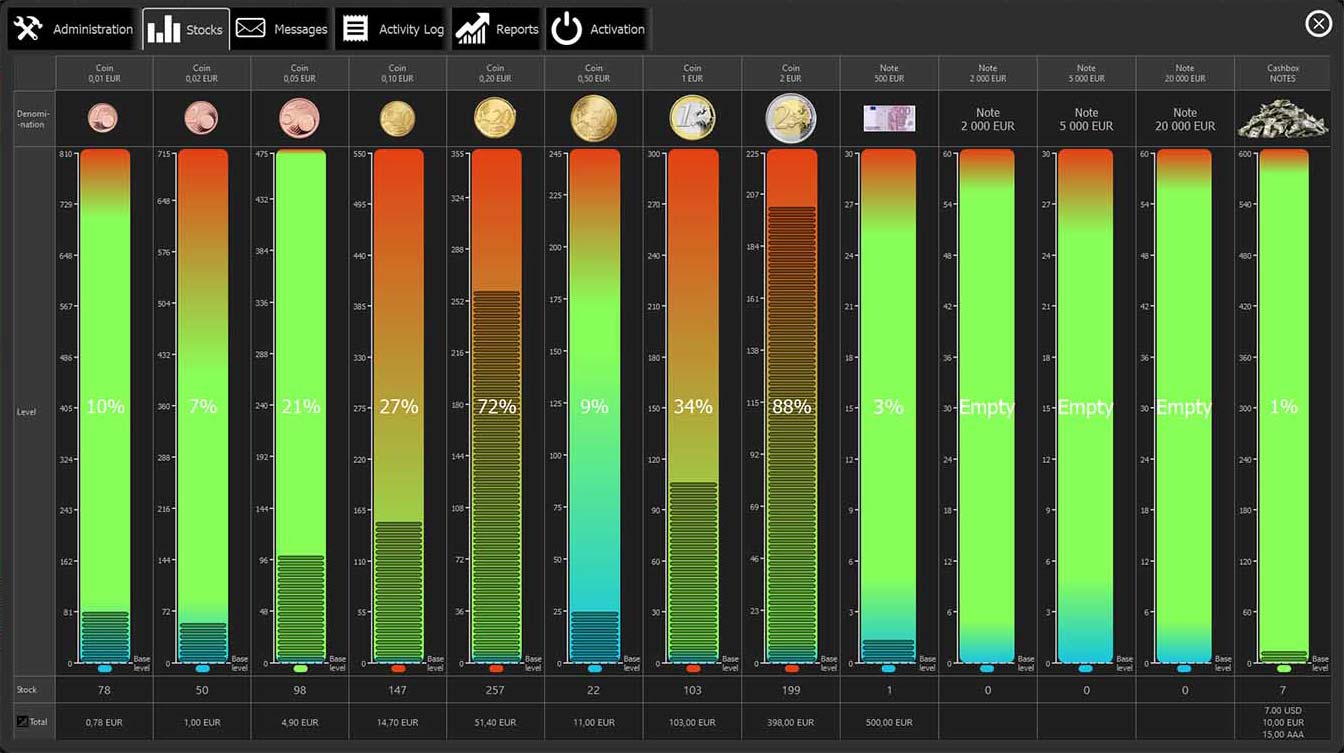Image resolution: width=1344 pixels, height=753 pixels.
Task: Click the 7.00 USD cashbox total
Action: (x=1283, y=710)
